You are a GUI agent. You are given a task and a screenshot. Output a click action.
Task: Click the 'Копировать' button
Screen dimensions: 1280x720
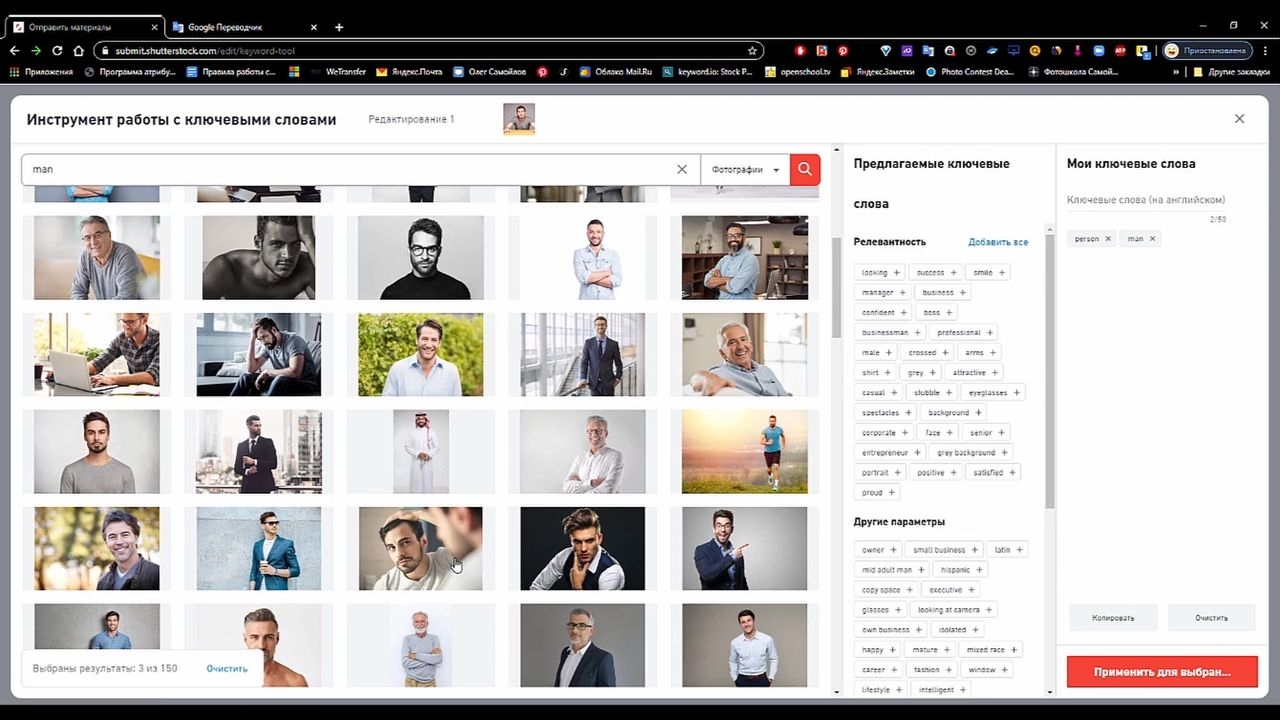[1113, 618]
